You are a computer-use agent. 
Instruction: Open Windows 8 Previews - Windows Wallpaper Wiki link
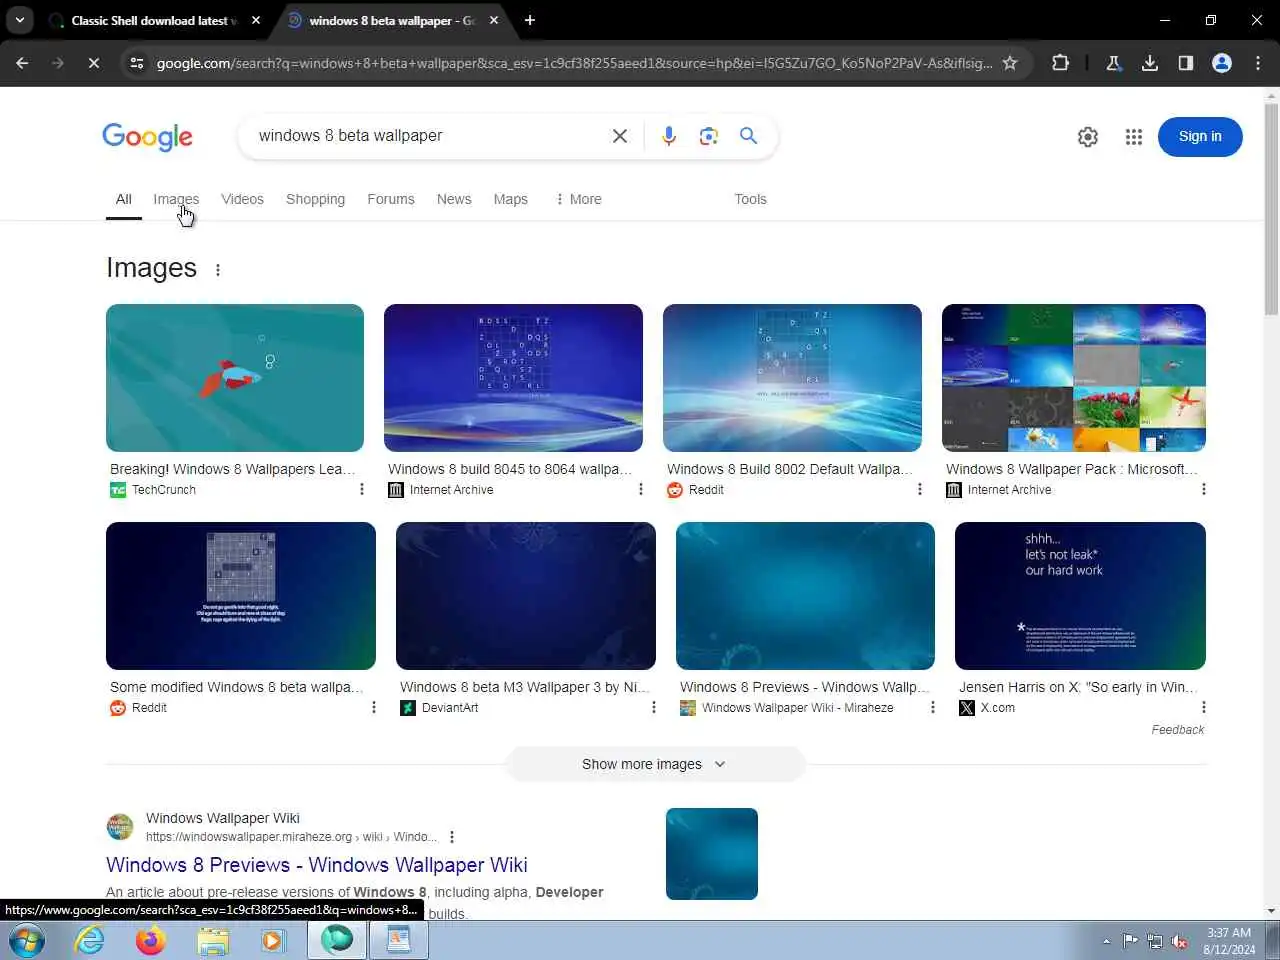(317, 865)
